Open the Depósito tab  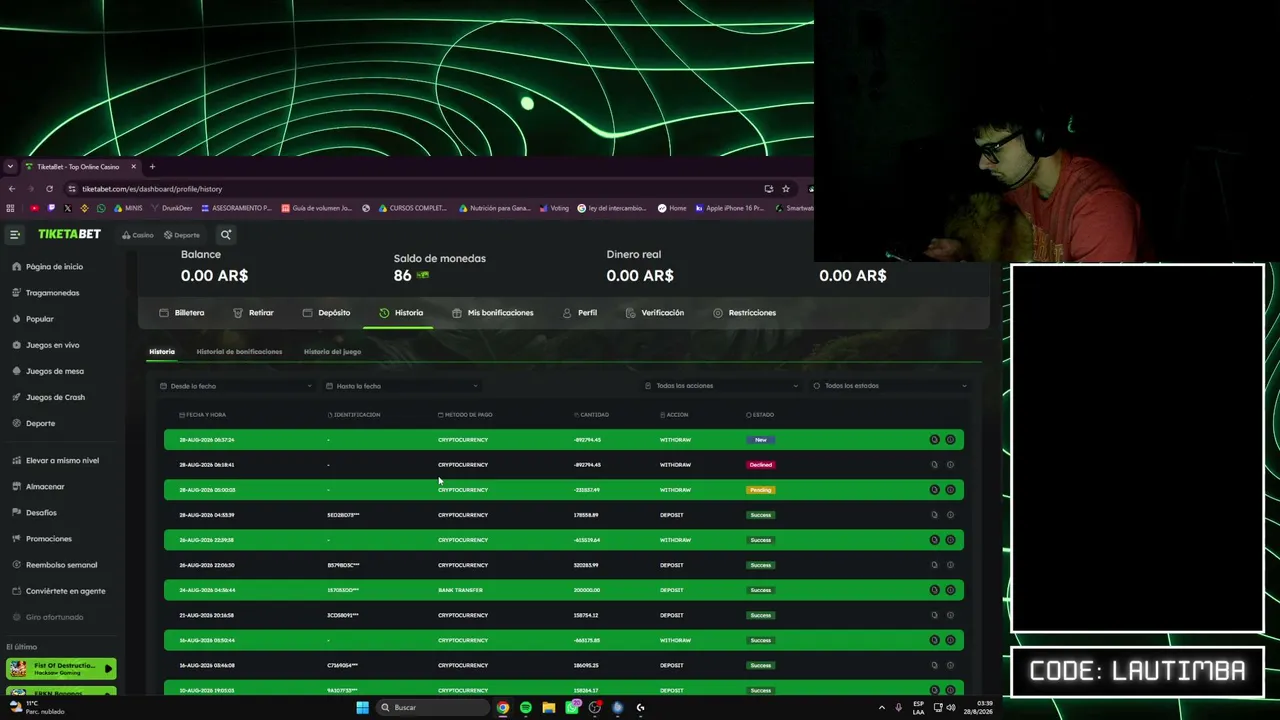pos(326,313)
